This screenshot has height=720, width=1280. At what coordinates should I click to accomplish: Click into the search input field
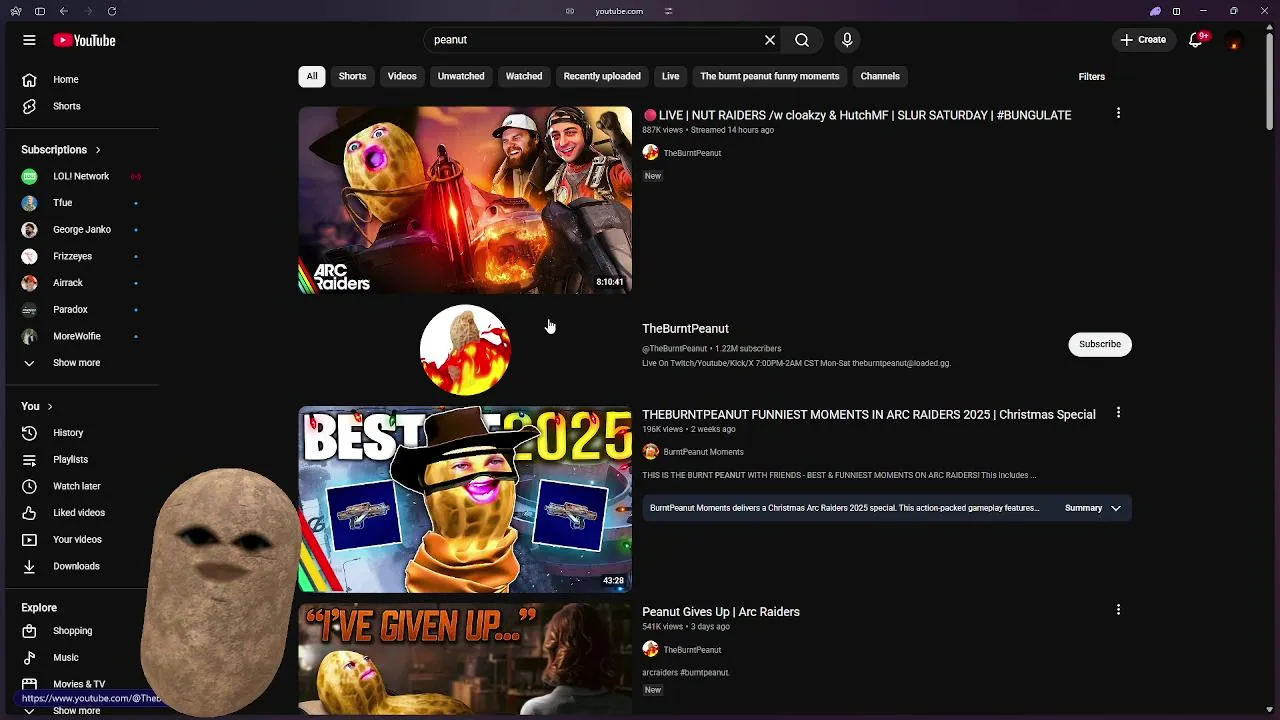595,40
